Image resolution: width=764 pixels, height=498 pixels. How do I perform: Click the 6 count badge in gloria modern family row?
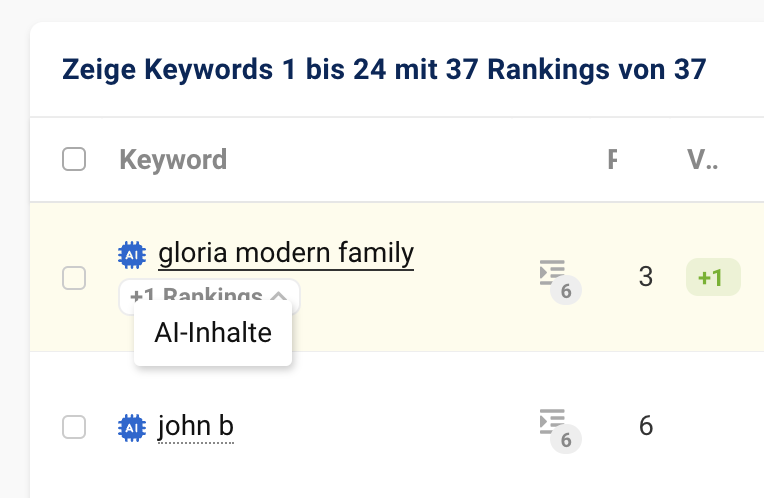pyautogui.click(x=566, y=291)
